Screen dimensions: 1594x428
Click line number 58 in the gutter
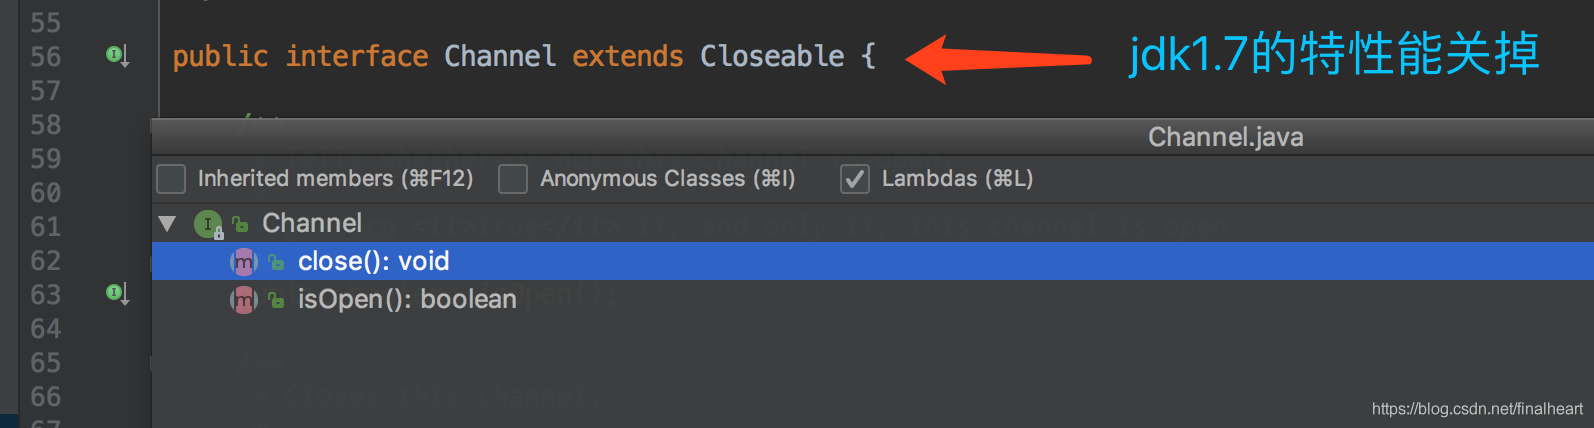pos(45,125)
